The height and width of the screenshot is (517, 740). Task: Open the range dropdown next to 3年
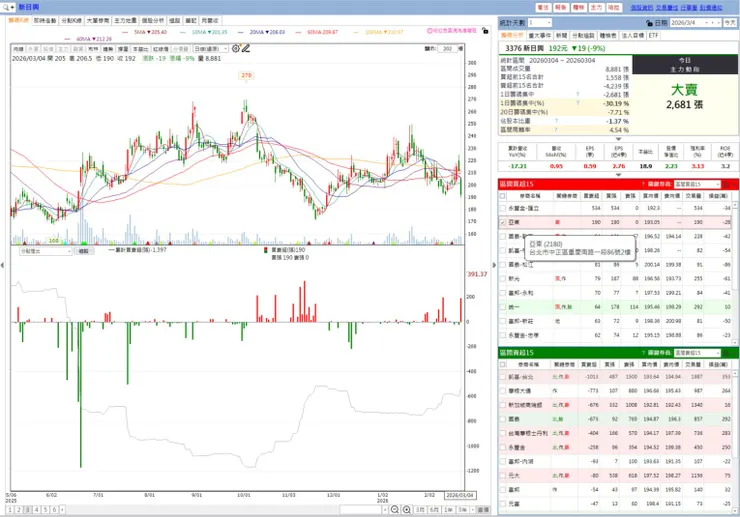click(472, 509)
